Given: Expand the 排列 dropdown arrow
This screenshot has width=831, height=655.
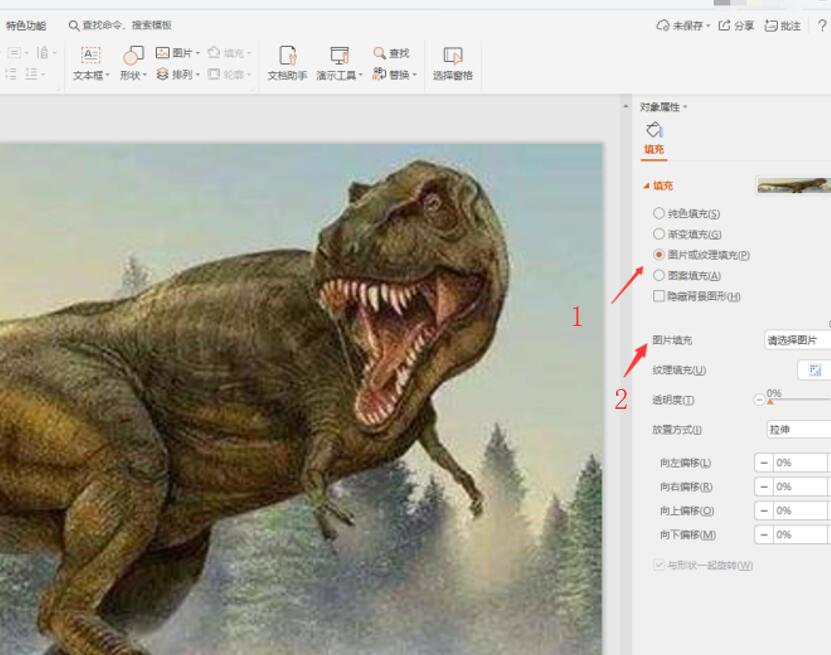Looking at the screenshot, I should coord(198,75).
